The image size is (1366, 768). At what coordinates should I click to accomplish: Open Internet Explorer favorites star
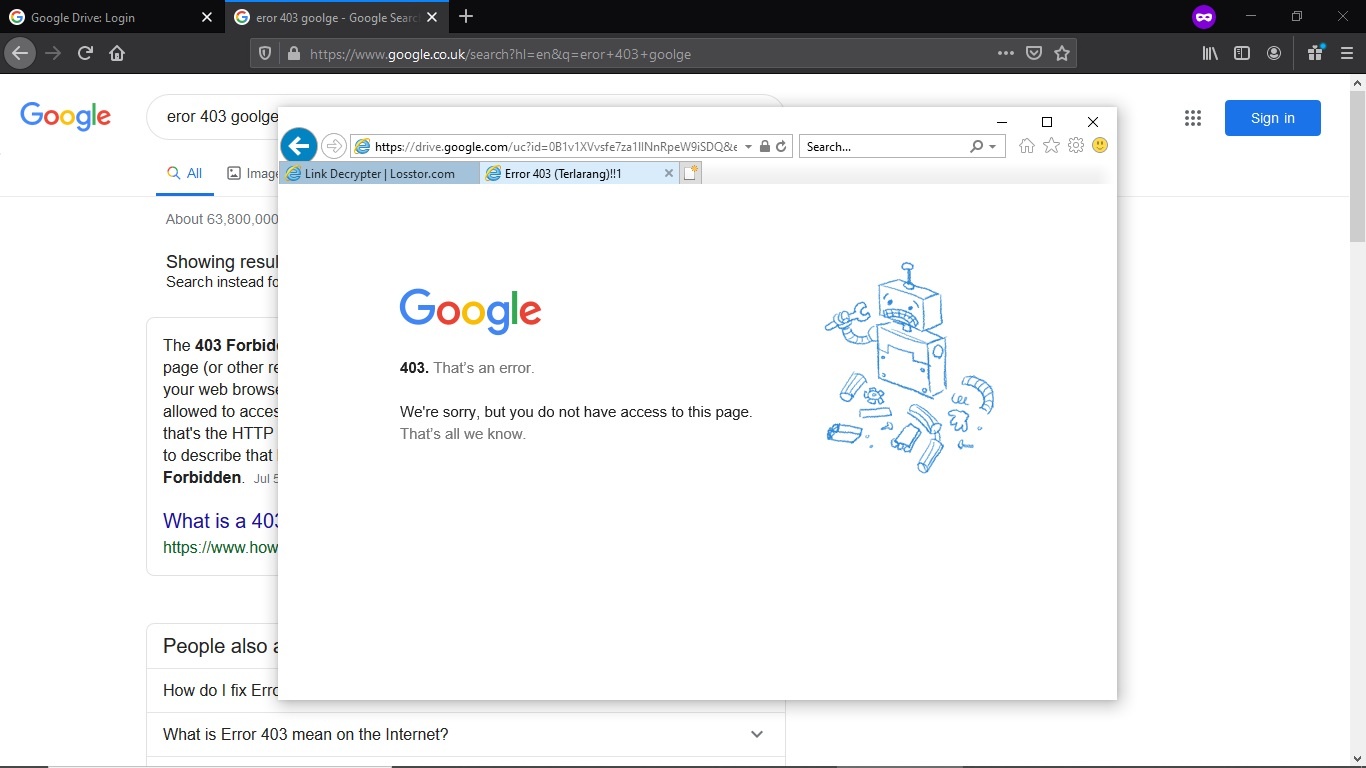1051,146
